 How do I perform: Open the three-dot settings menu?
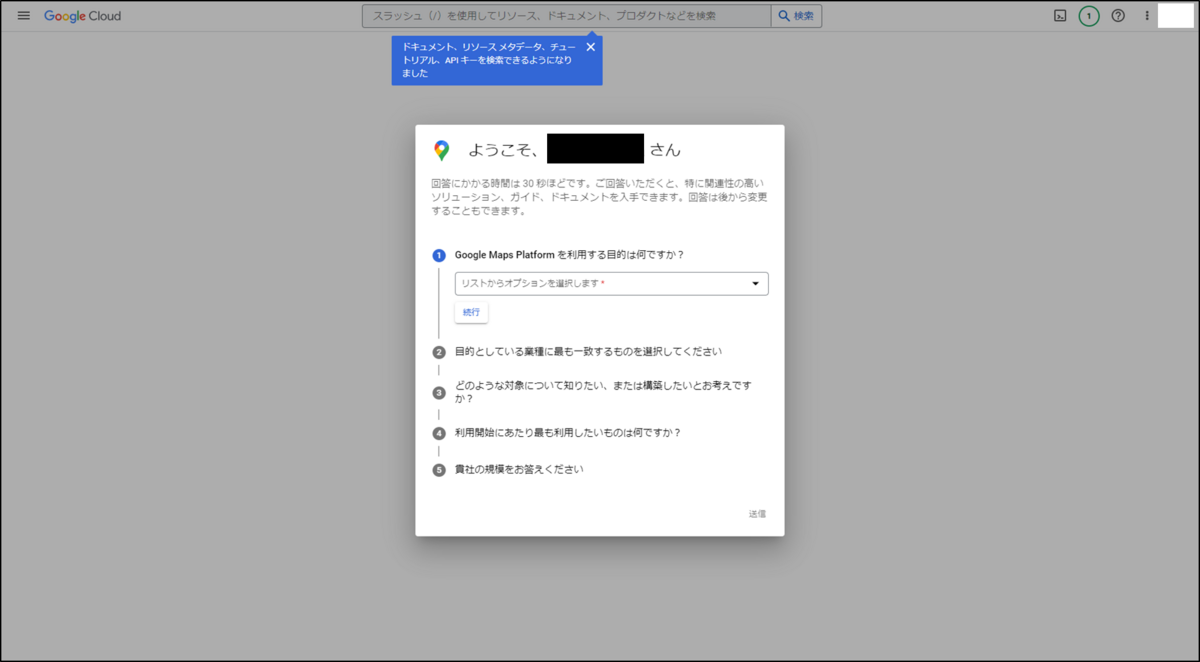[x=1147, y=16]
